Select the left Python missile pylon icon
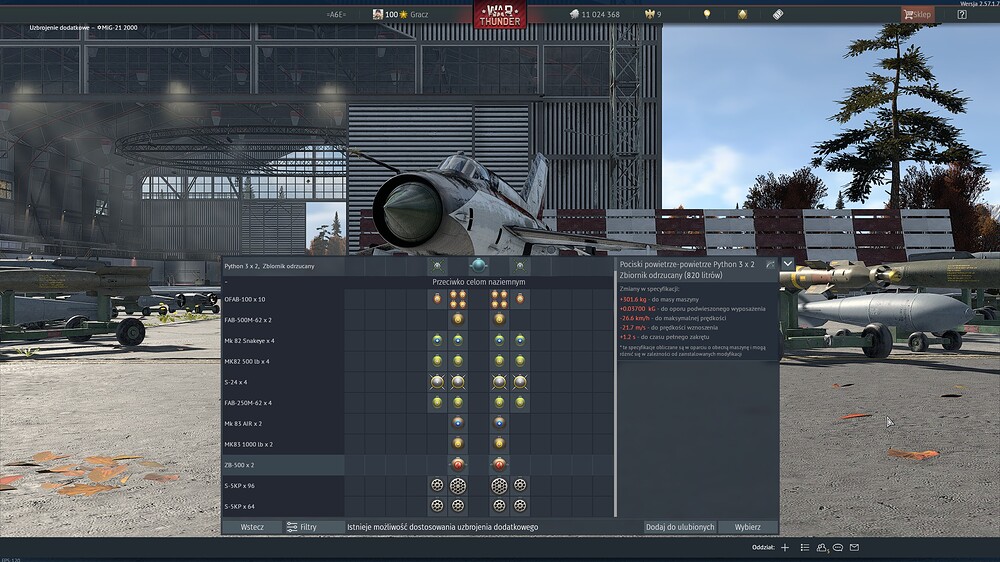 [x=438, y=266]
